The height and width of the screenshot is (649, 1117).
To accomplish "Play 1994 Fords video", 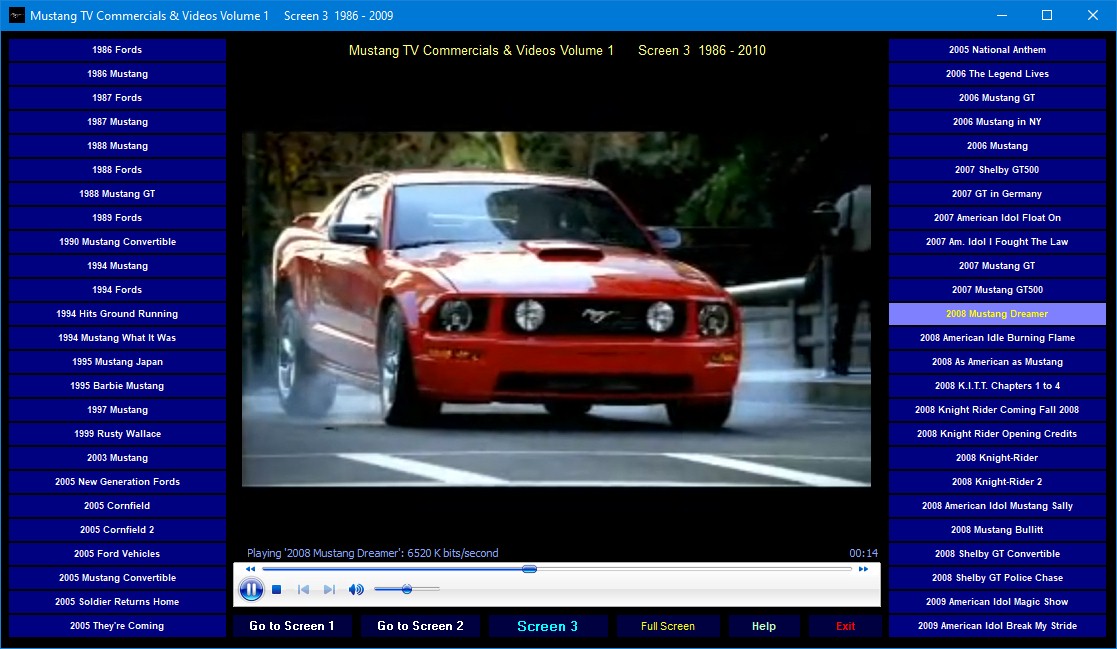I will [x=118, y=290].
